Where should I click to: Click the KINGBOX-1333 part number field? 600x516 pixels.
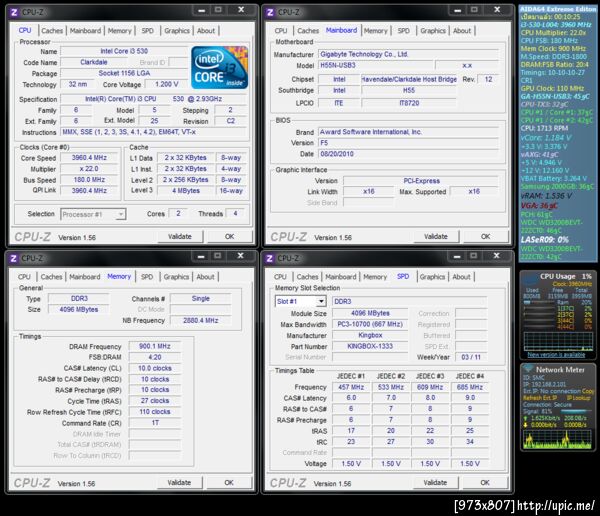tap(370, 346)
